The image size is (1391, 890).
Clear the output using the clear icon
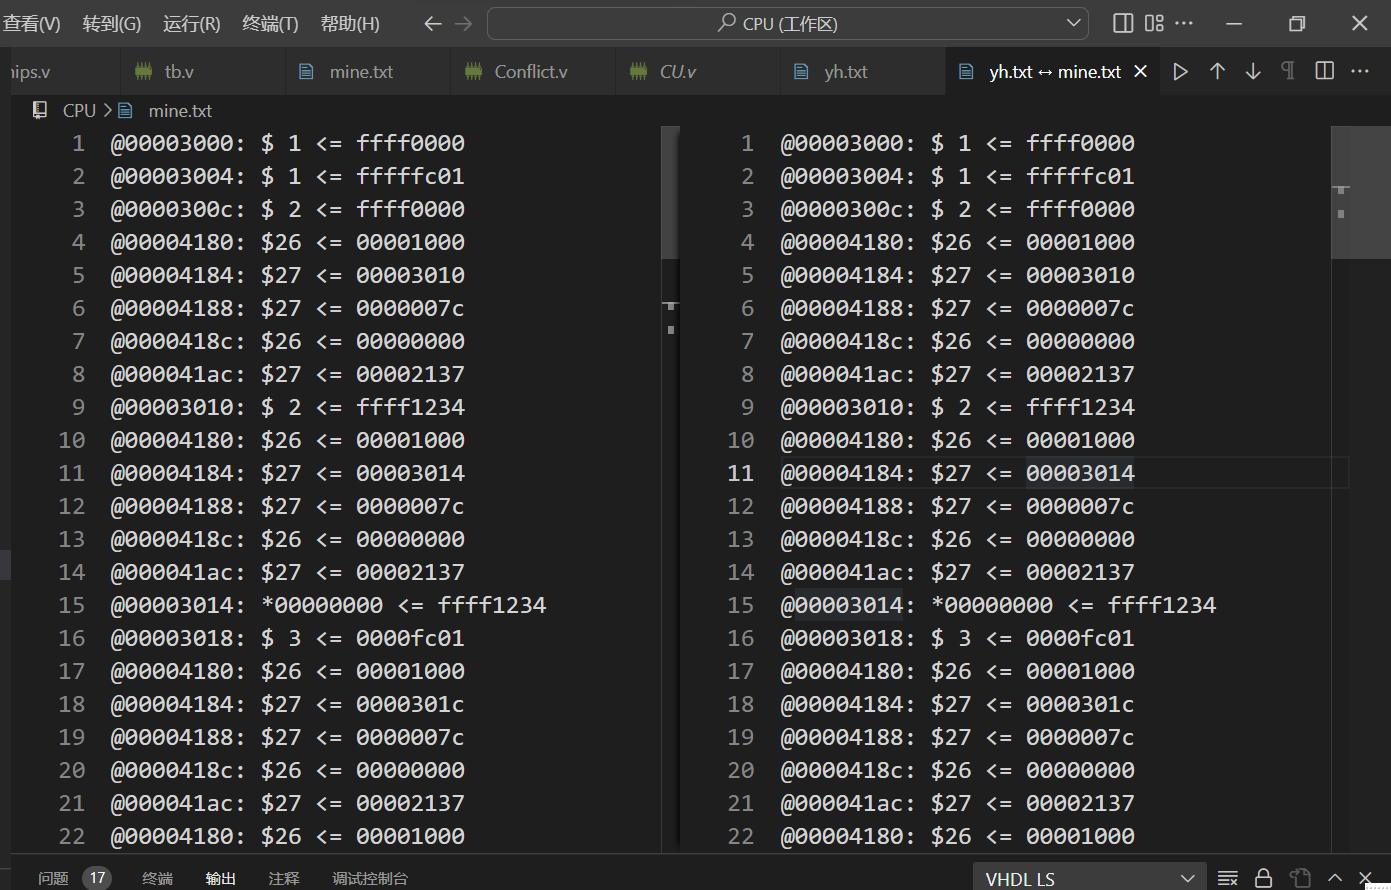point(1228,878)
